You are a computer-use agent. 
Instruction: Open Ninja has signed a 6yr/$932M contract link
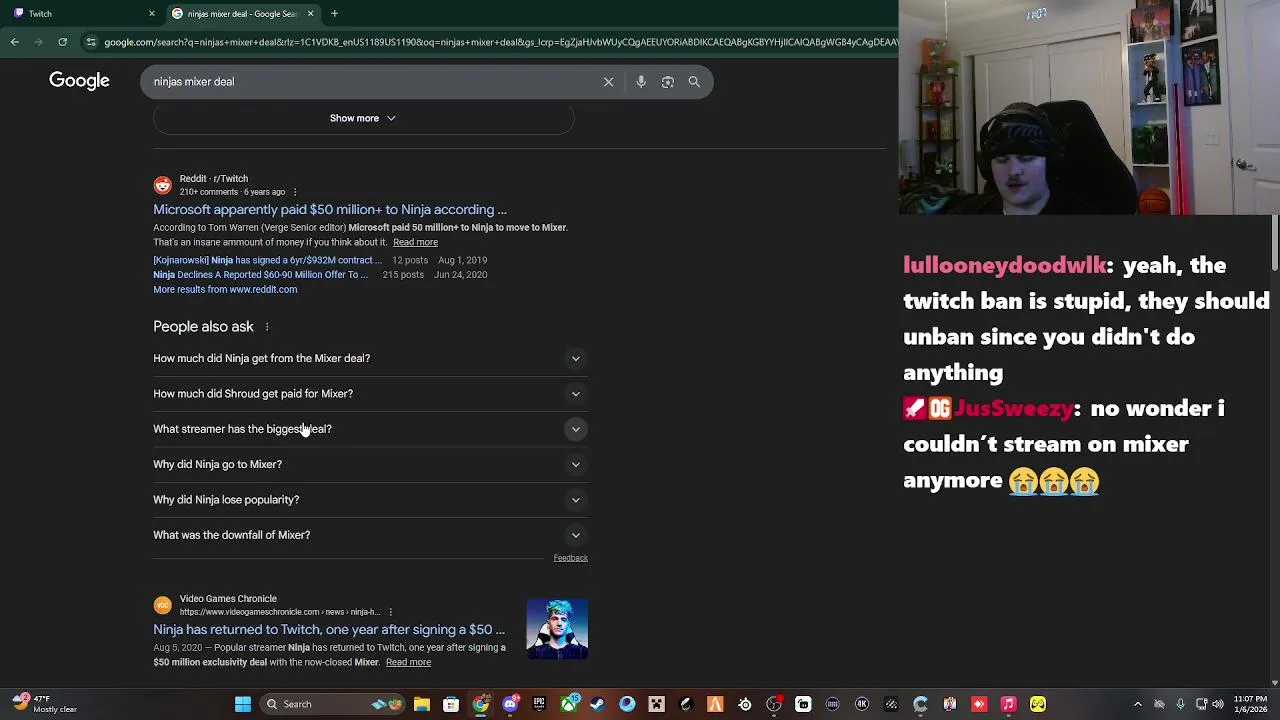pyautogui.click(x=267, y=260)
